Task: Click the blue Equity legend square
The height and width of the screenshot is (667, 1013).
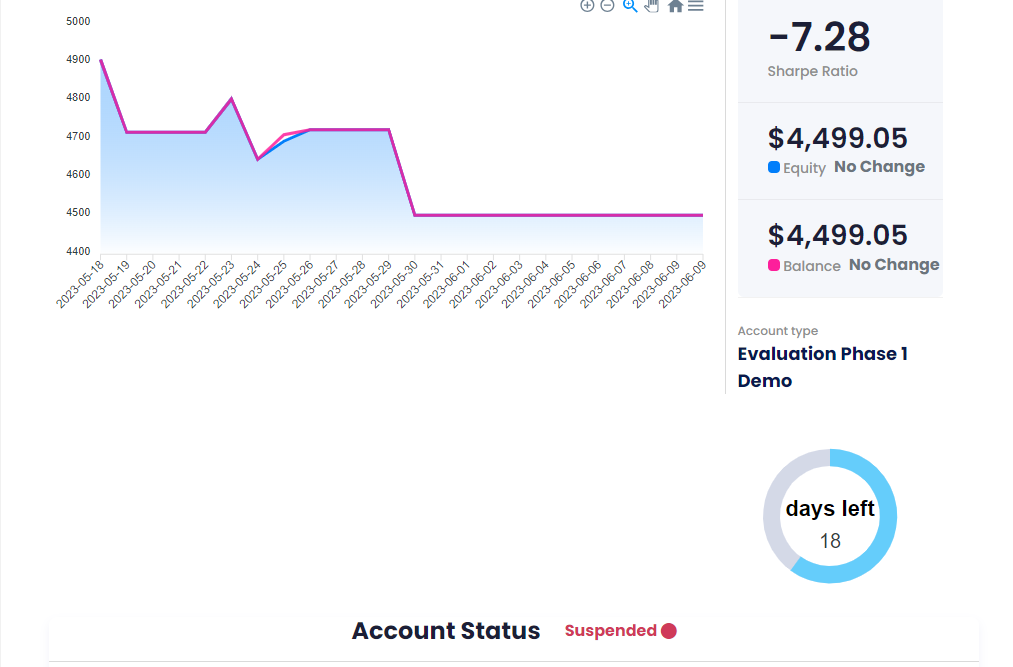Action: (x=773, y=167)
